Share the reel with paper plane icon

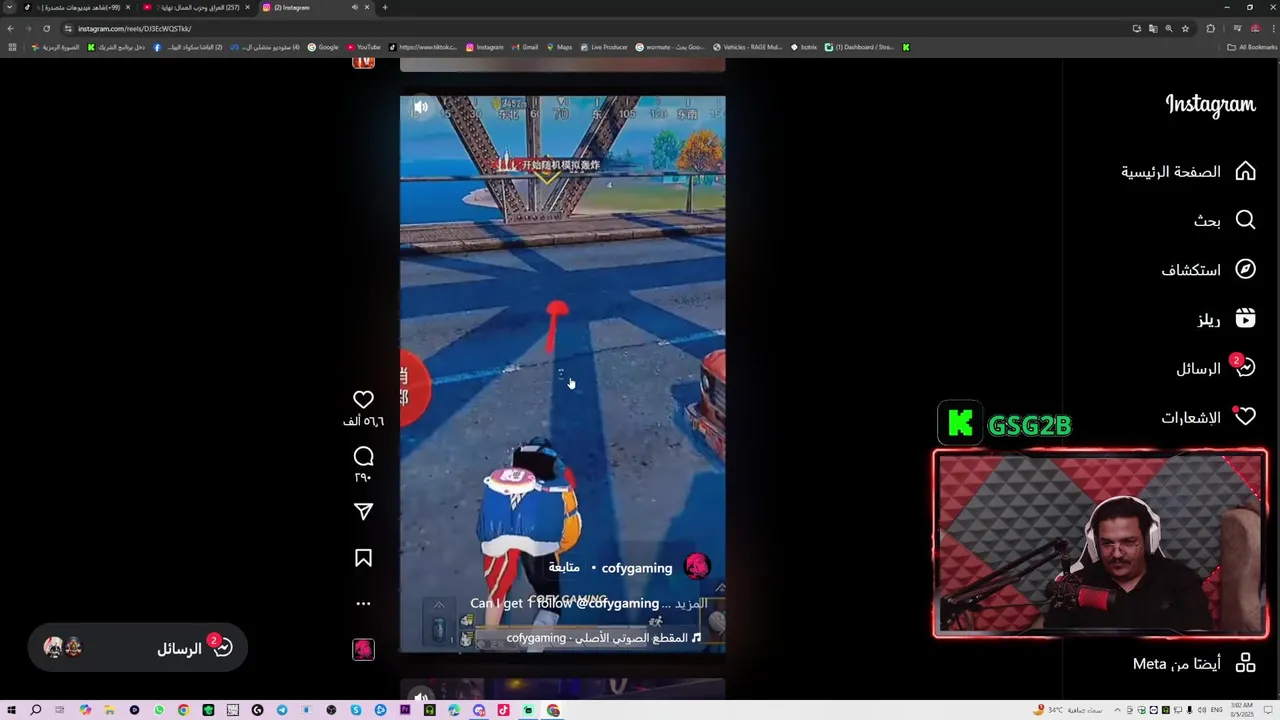click(363, 512)
